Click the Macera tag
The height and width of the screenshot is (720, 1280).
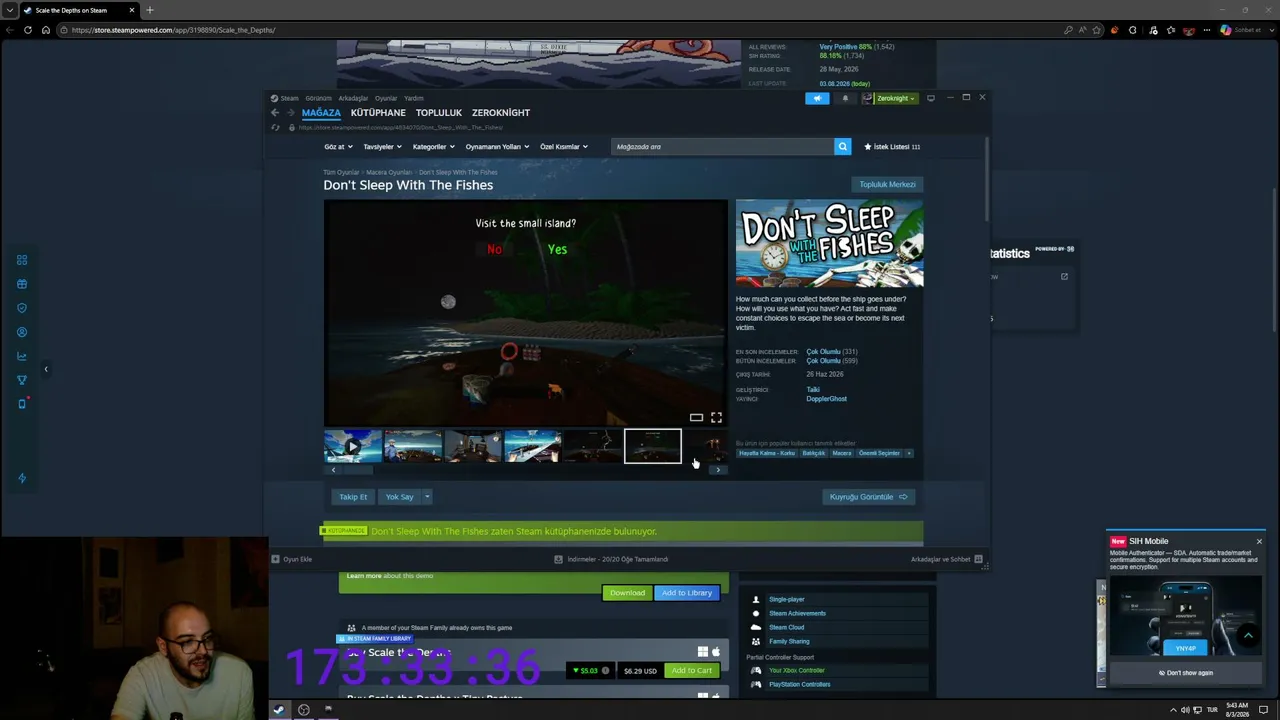842,453
